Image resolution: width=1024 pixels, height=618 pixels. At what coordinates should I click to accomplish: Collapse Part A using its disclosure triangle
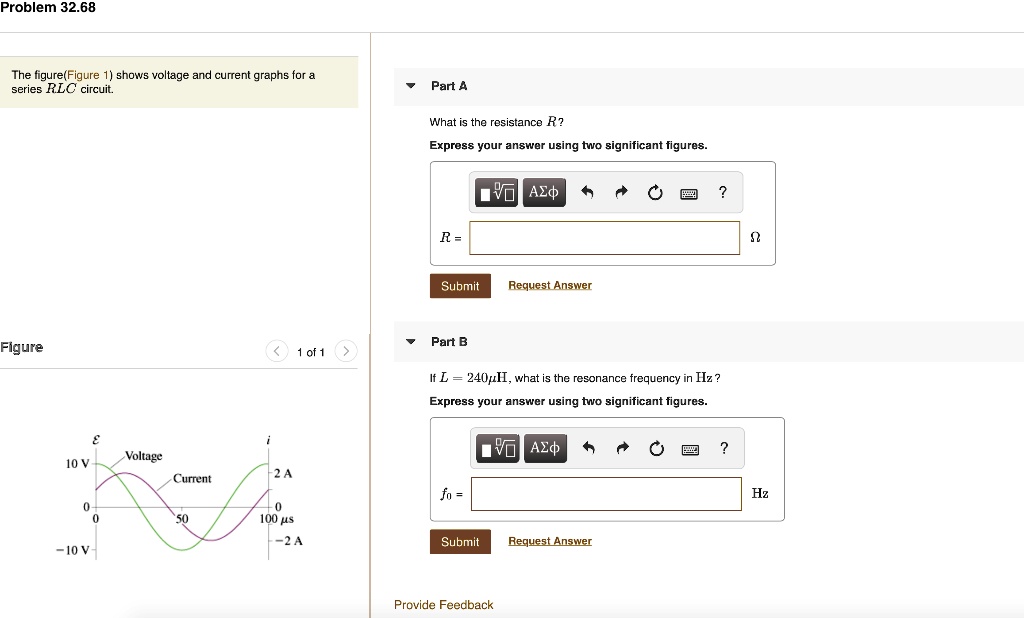point(410,86)
